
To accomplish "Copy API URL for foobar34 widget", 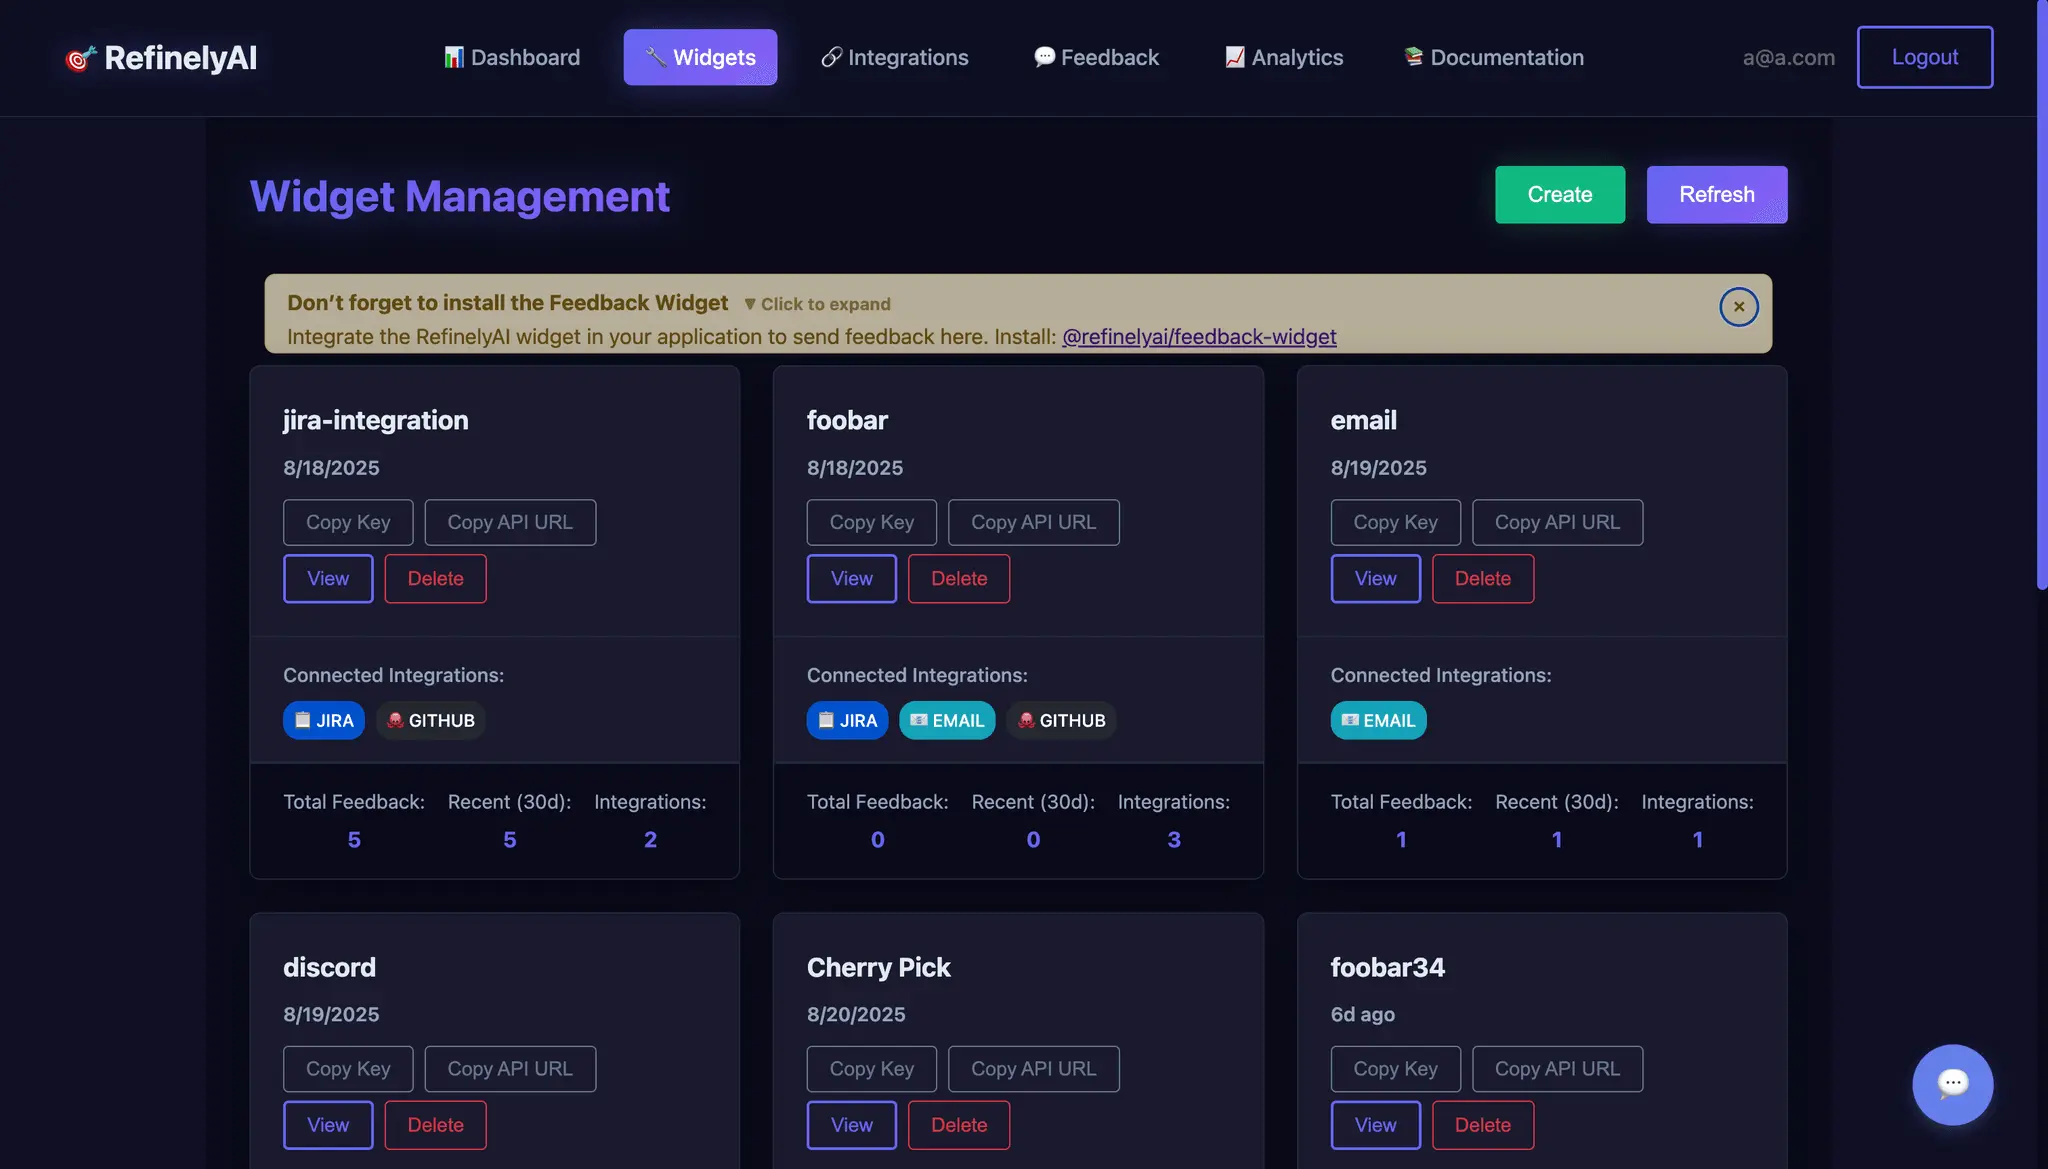I will tap(1557, 1069).
